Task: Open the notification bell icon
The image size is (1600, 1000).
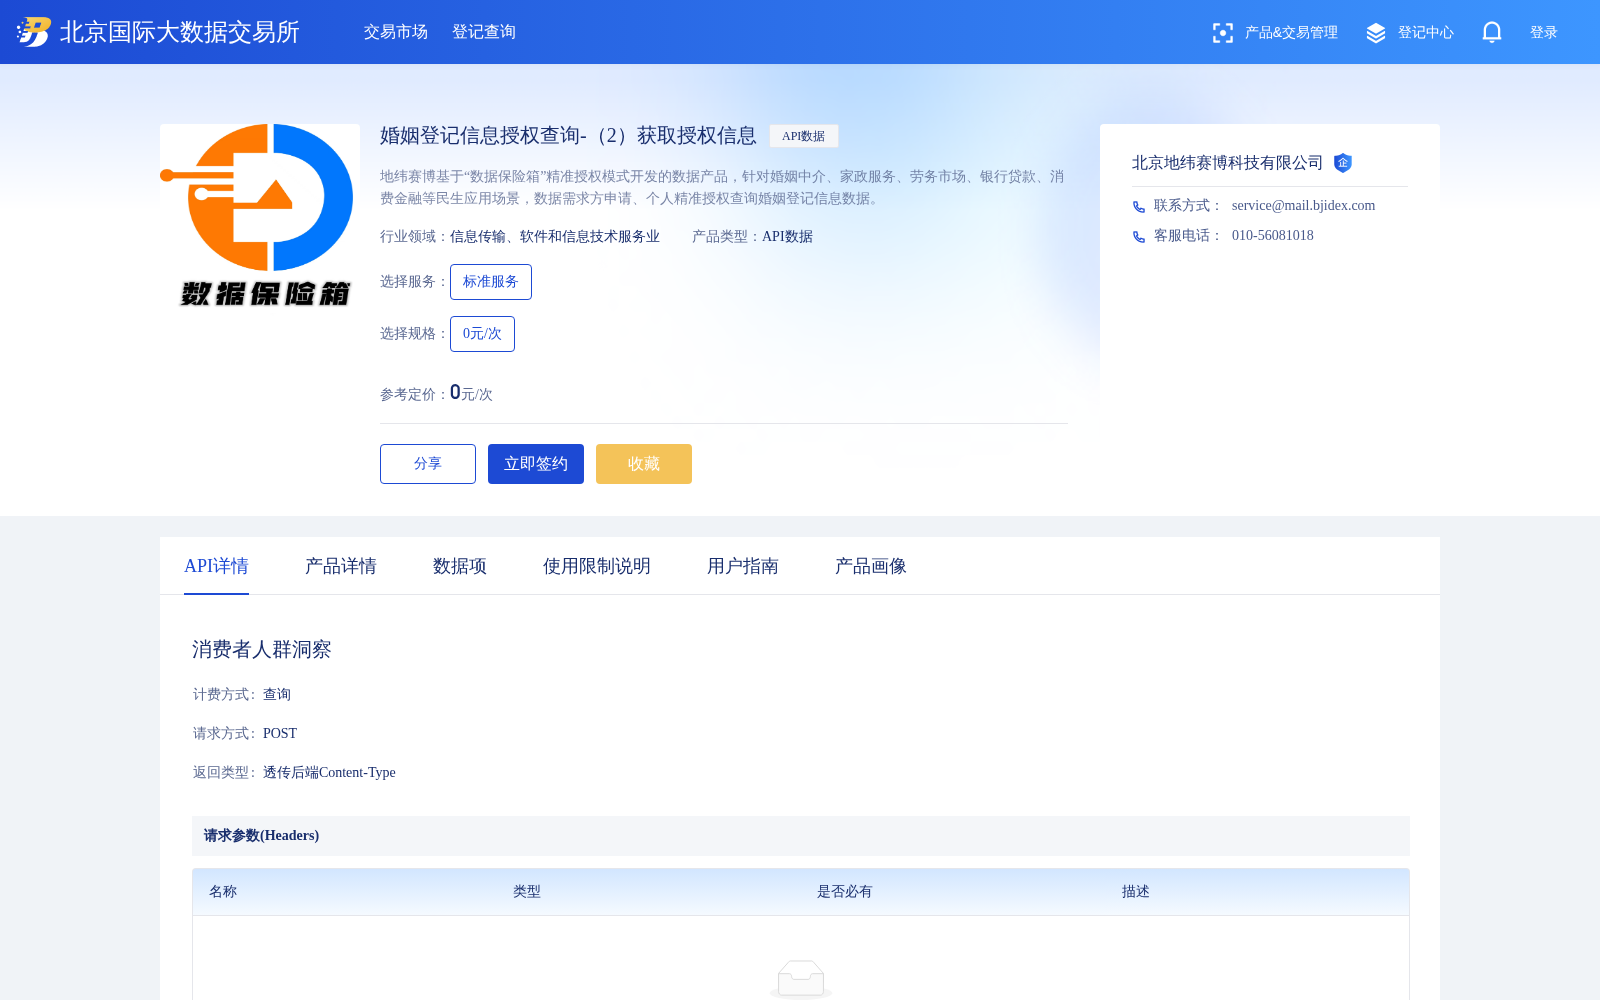Action: [x=1492, y=32]
